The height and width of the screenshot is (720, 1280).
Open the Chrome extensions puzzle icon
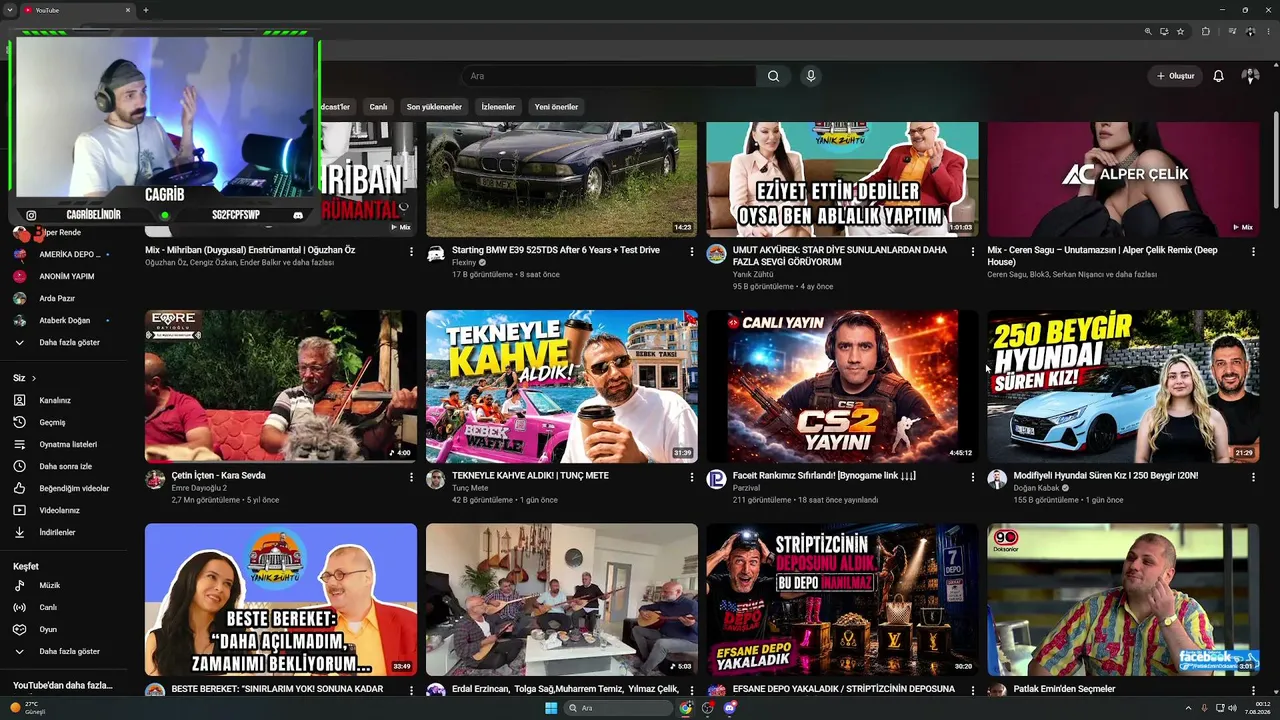coord(1205,31)
